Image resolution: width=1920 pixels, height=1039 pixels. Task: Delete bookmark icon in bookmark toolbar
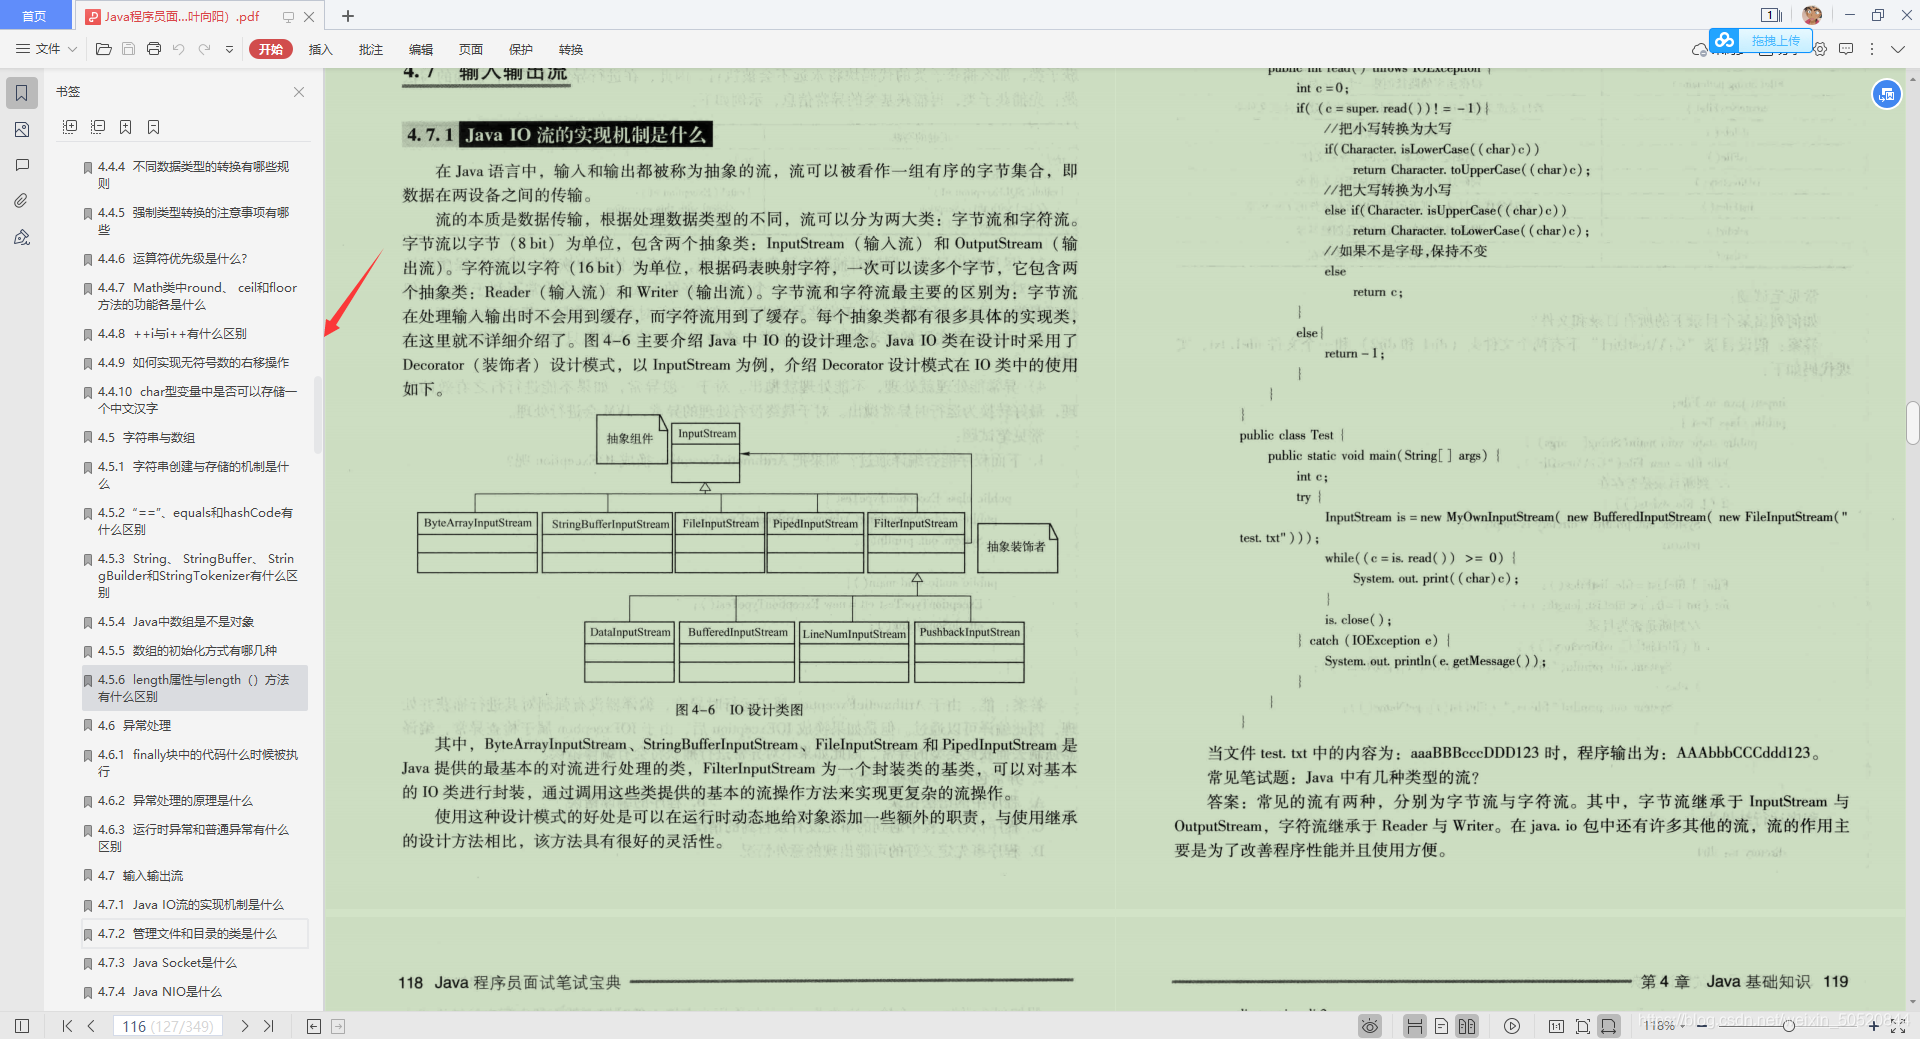154,127
